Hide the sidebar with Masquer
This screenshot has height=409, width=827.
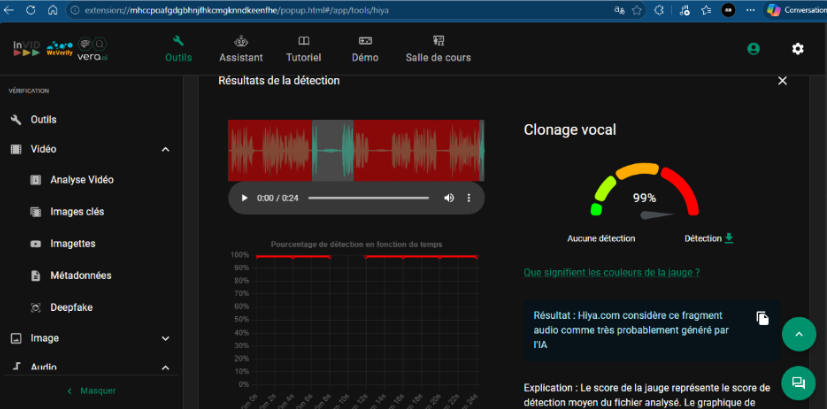click(91, 391)
